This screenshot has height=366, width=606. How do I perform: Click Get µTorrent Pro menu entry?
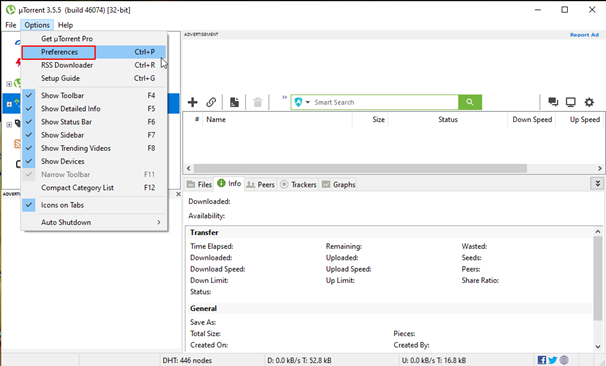click(94, 39)
